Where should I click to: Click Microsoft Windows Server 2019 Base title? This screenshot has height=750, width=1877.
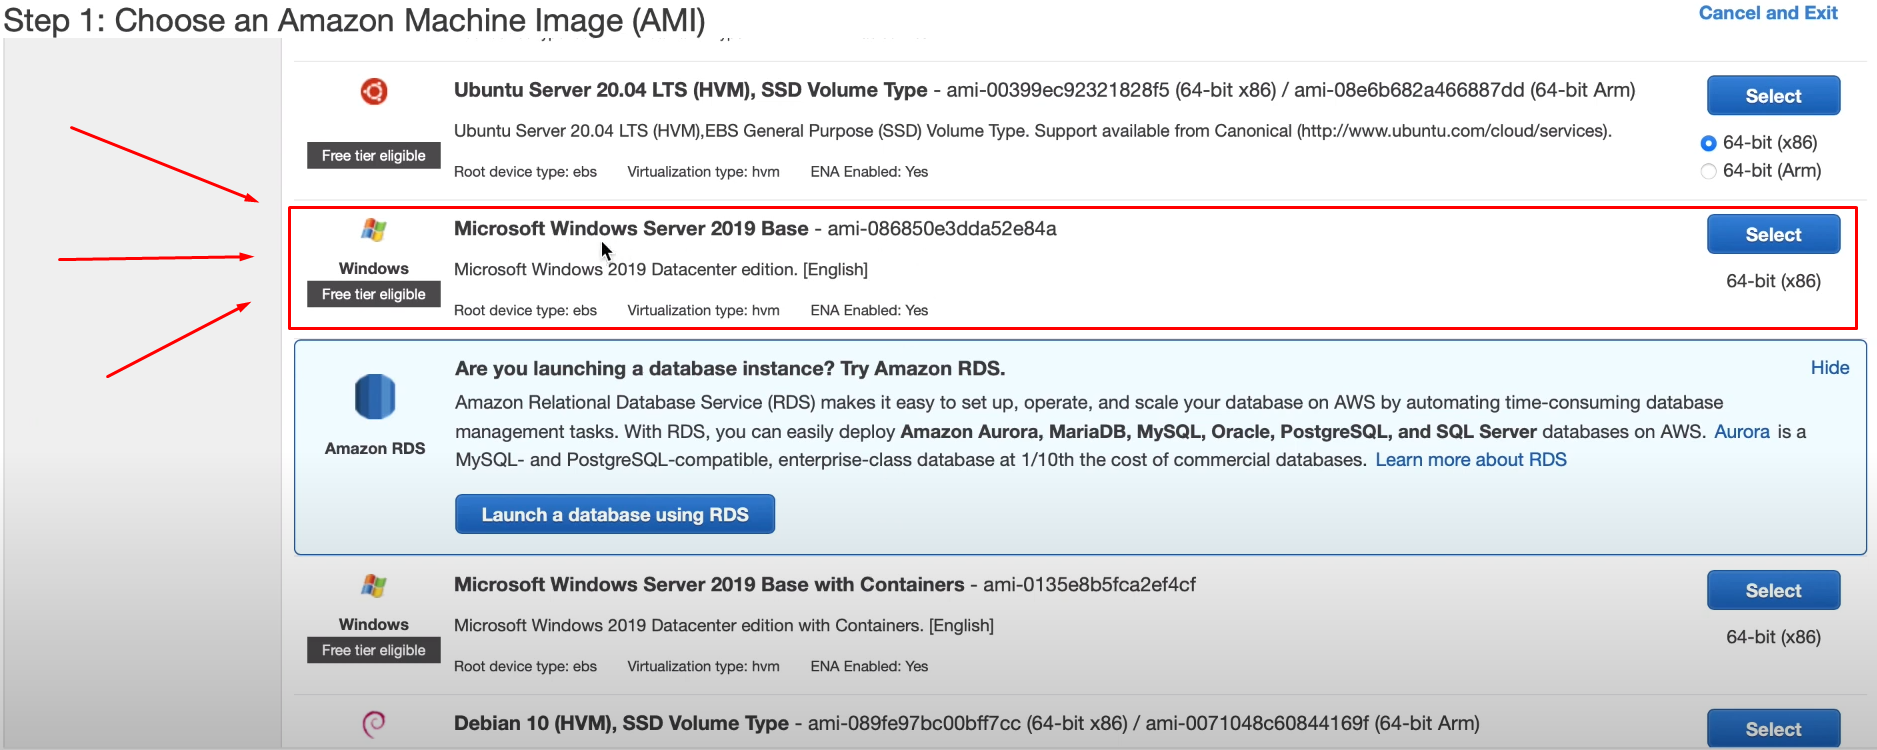click(631, 229)
